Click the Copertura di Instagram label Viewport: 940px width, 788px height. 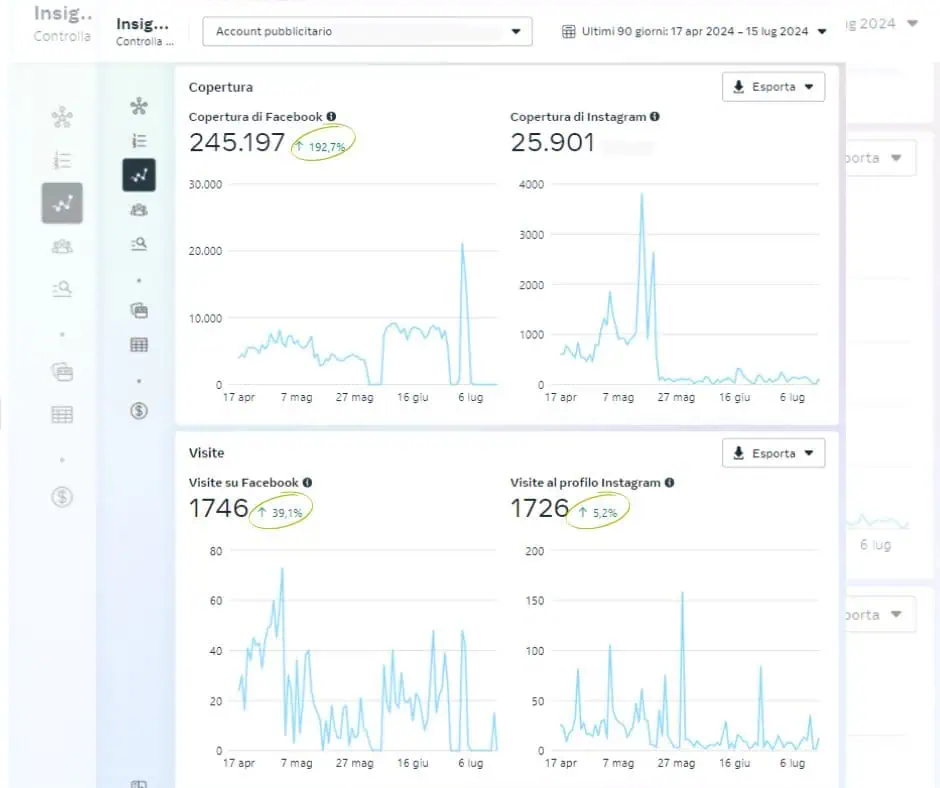(x=578, y=117)
